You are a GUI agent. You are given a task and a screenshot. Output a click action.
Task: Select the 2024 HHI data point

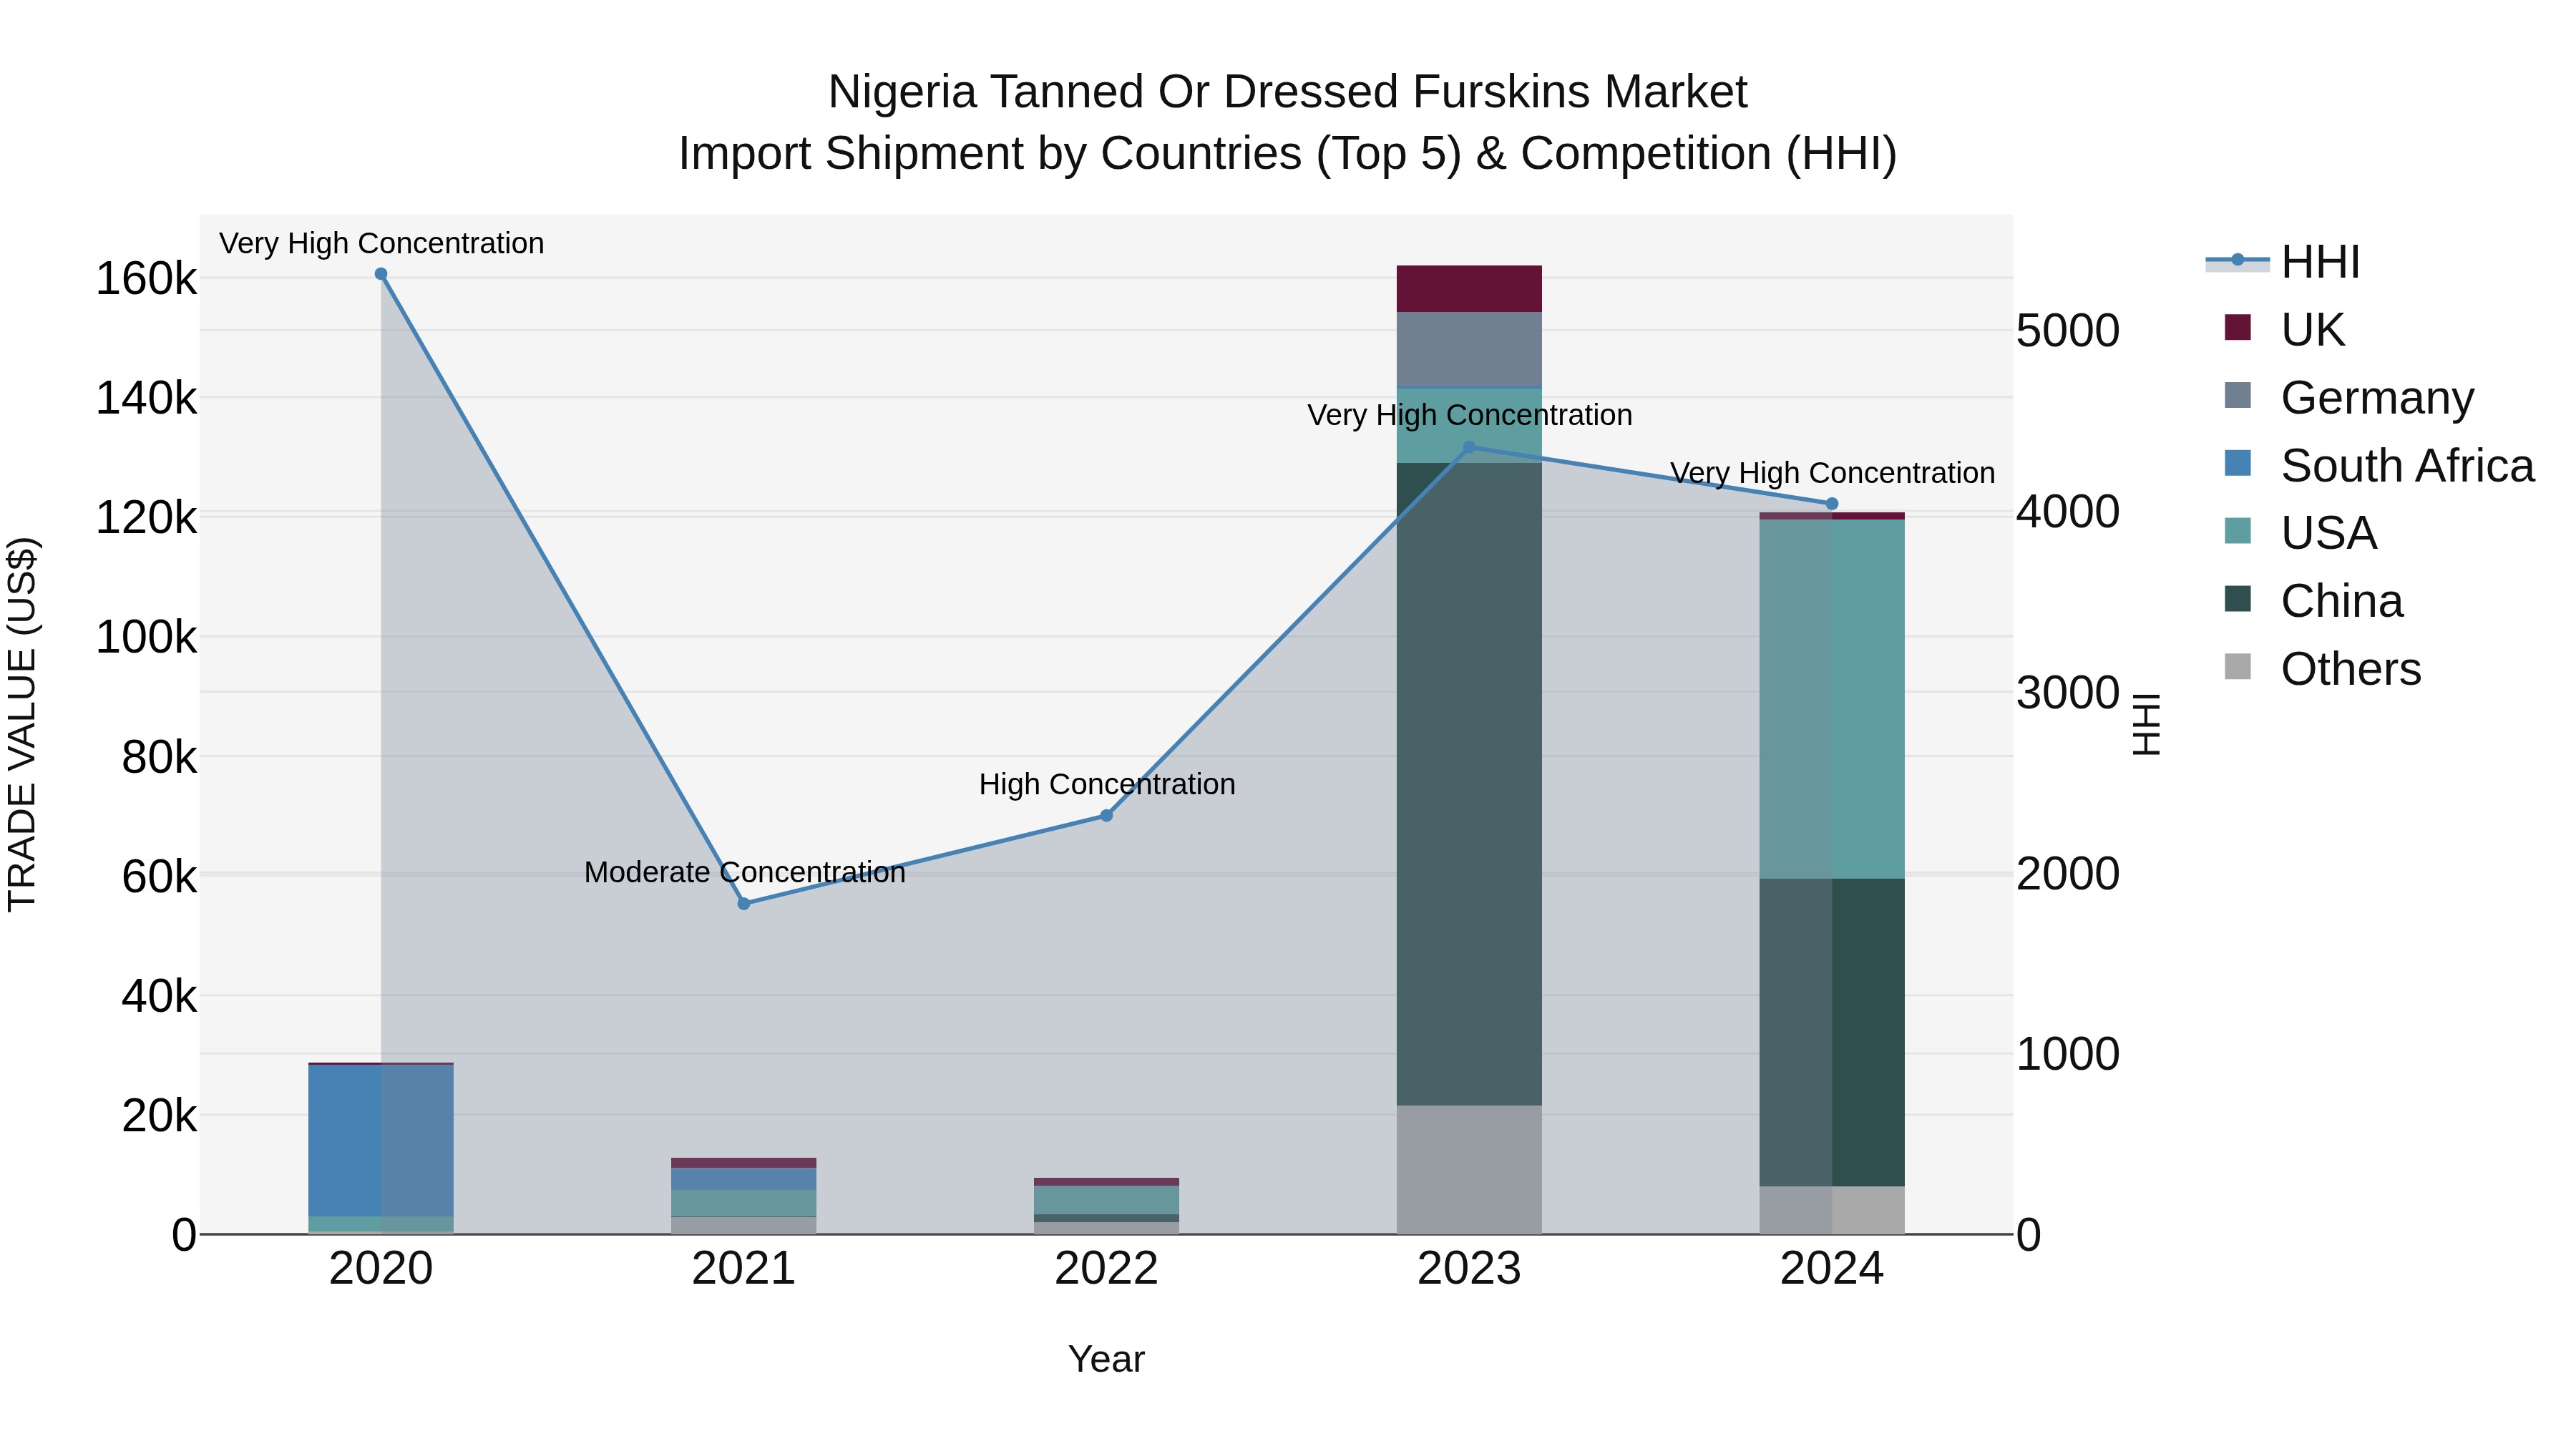coord(1832,504)
